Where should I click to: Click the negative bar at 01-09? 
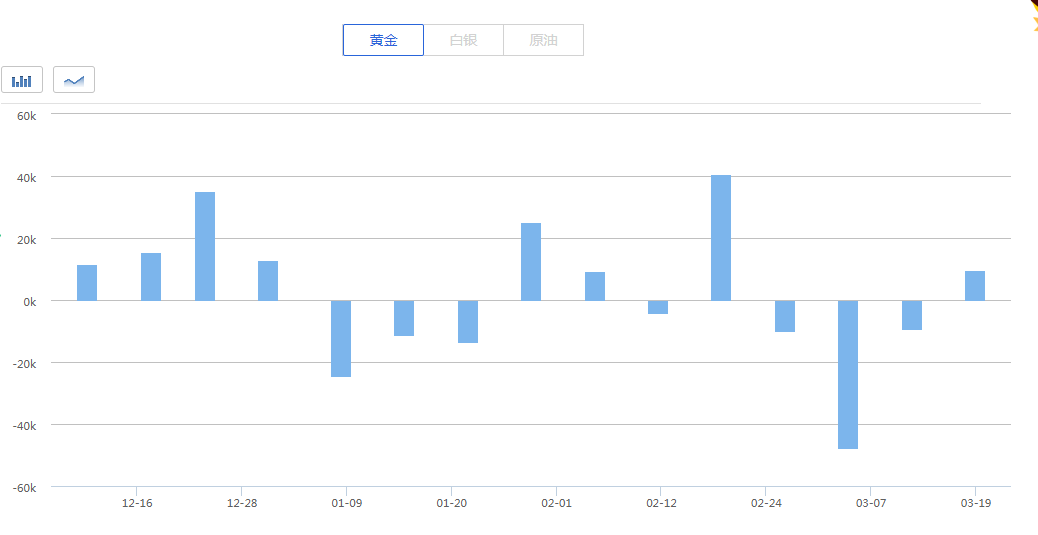341,338
